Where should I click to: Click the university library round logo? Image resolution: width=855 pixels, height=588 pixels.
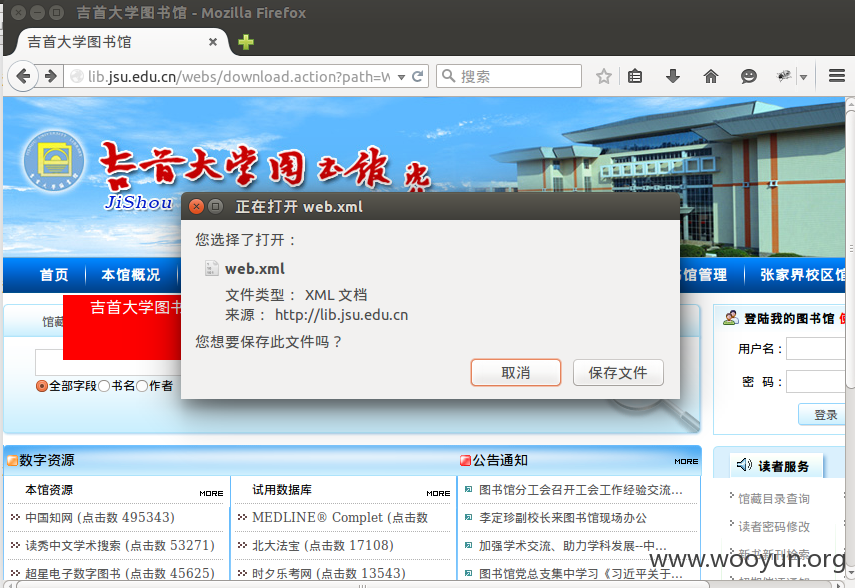pyautogui.click(x=53, y=161)
